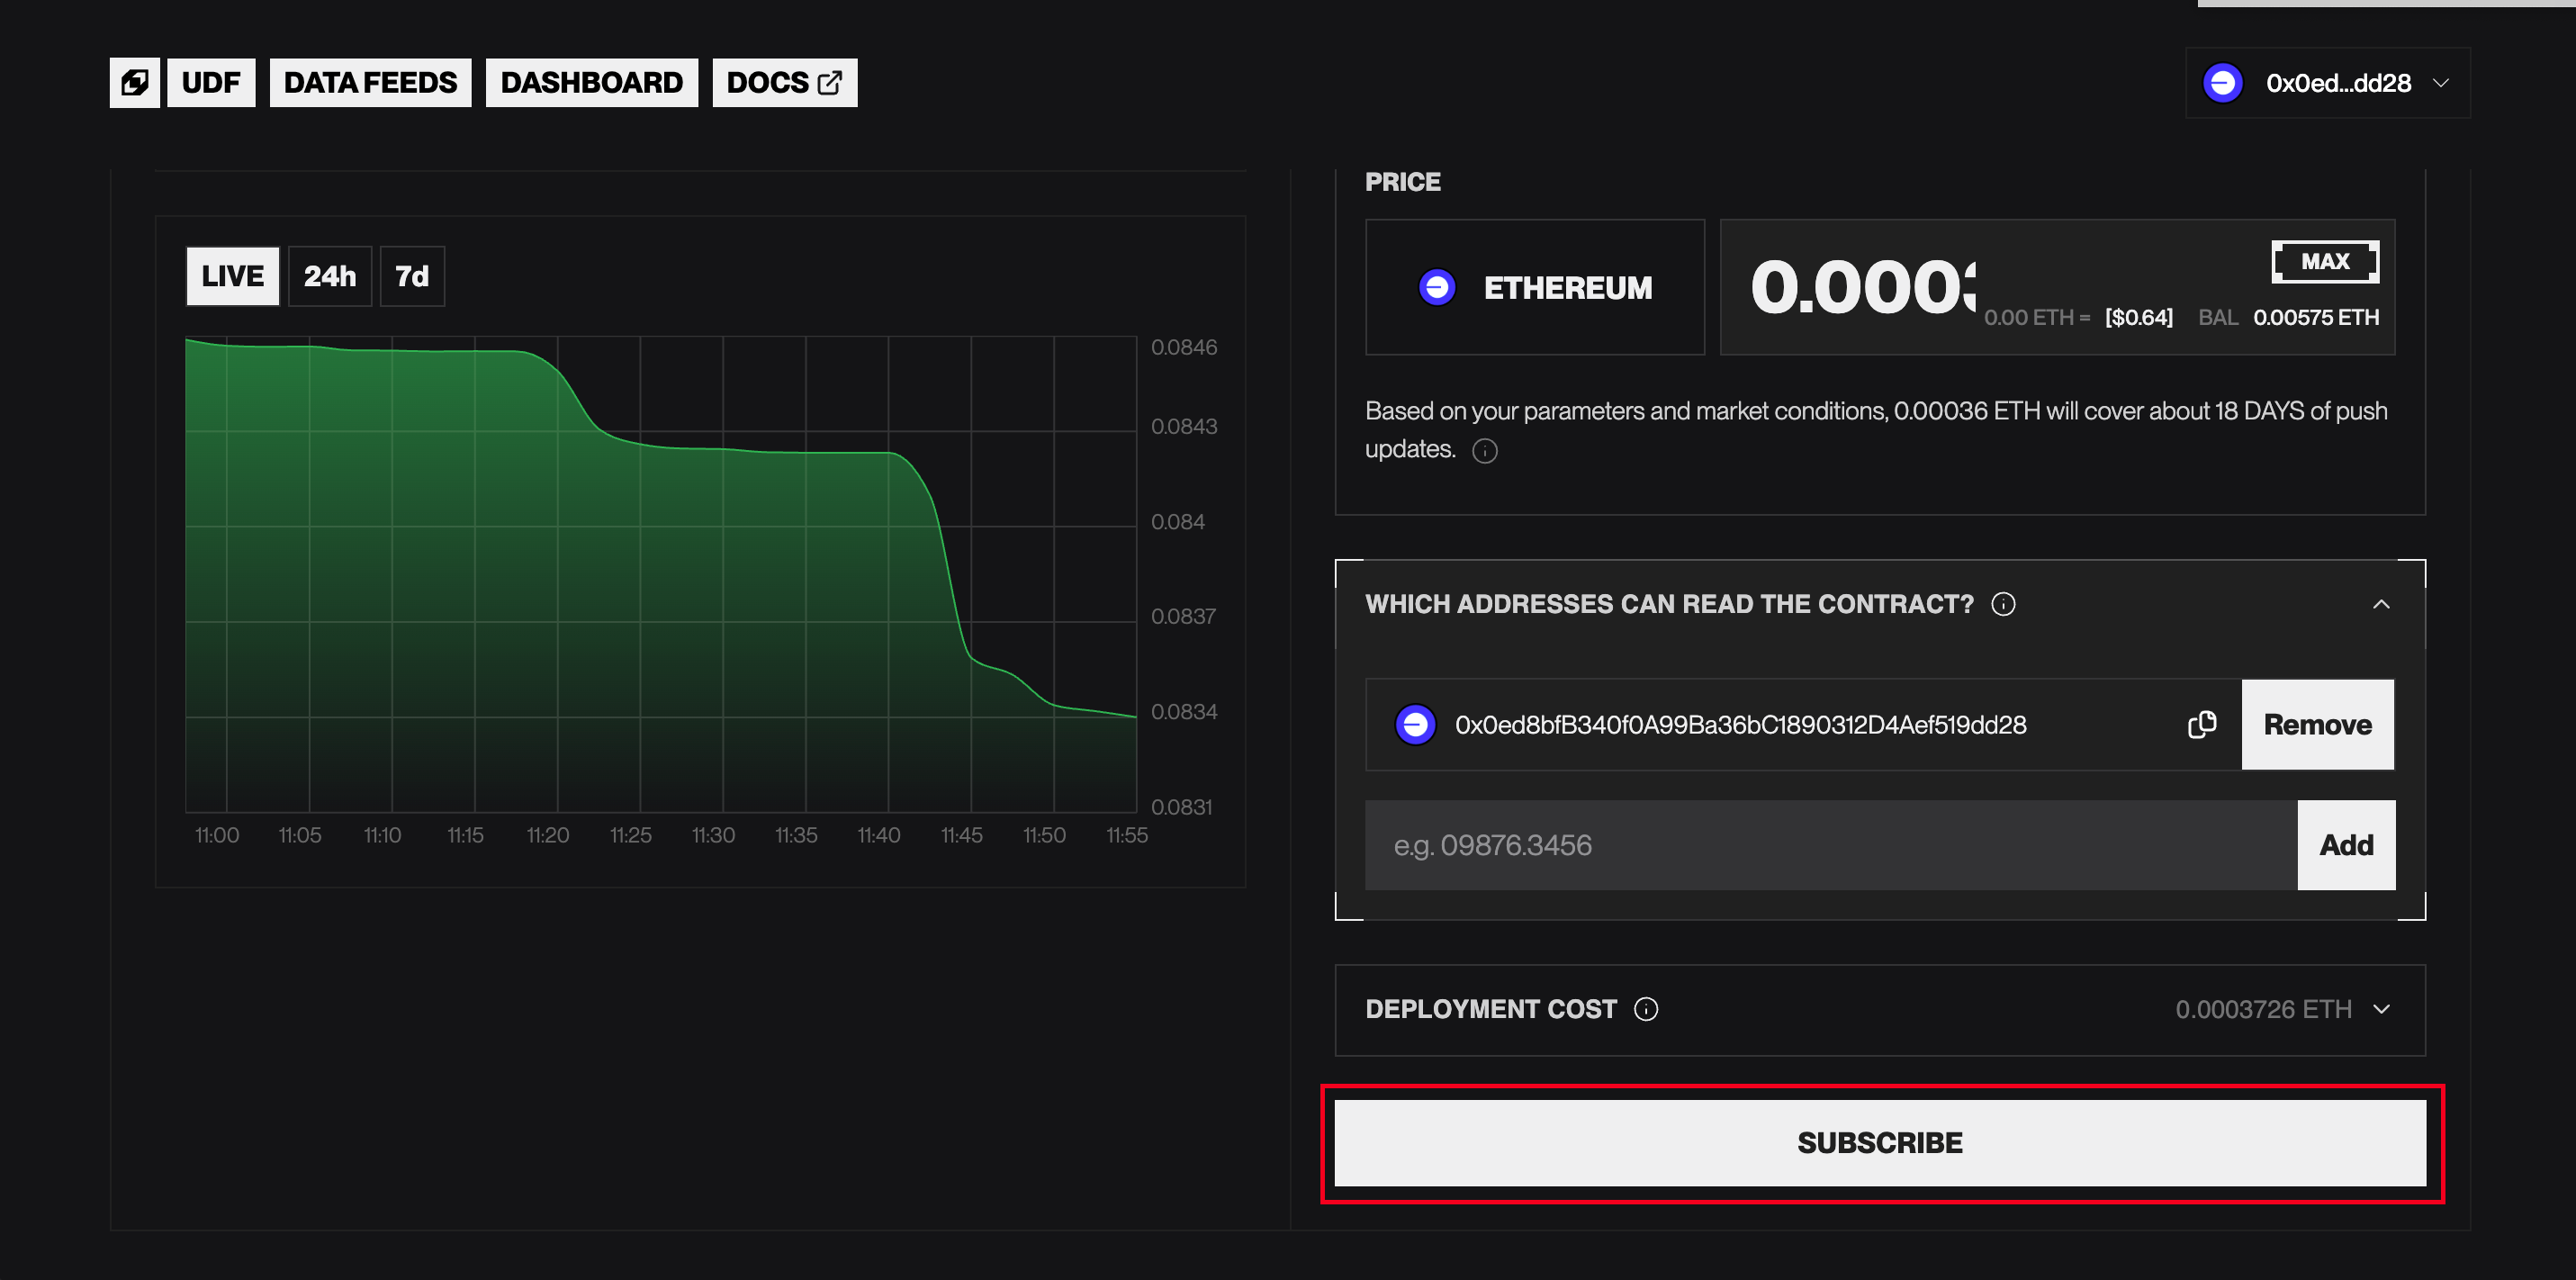This screenshot has width=2576, height=1280.
Task: Click info icon next to push updates text
Action: (1485, 451)
